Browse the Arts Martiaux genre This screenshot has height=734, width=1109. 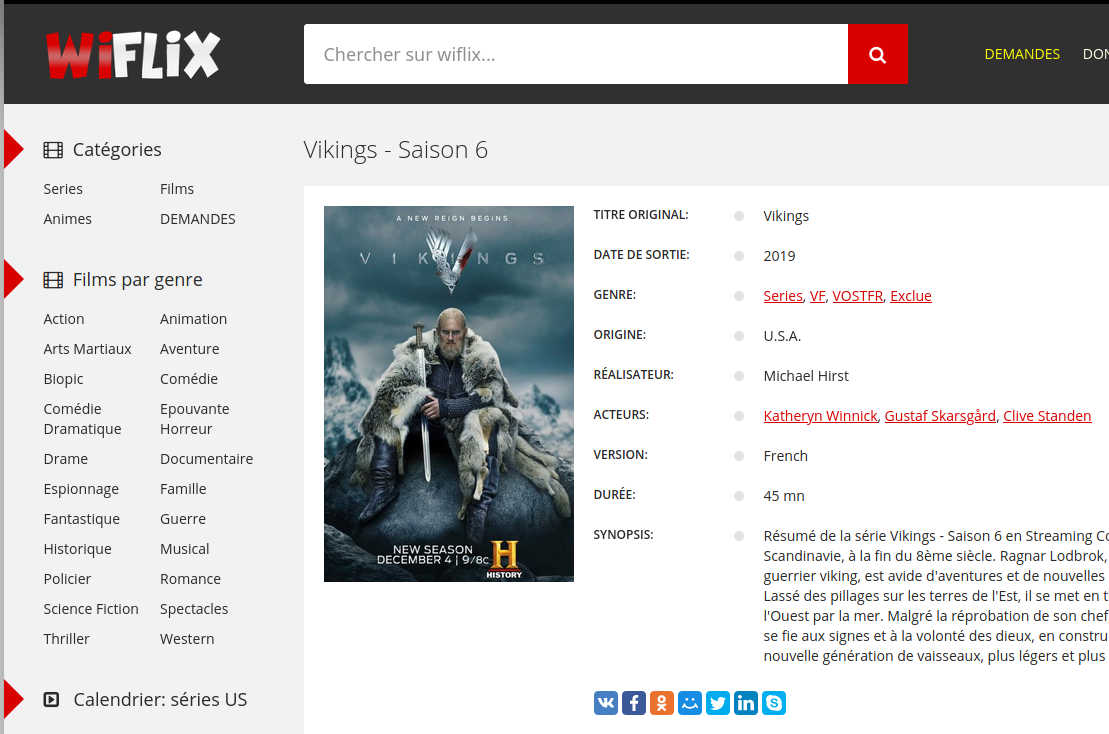click(x=87, y=349)
